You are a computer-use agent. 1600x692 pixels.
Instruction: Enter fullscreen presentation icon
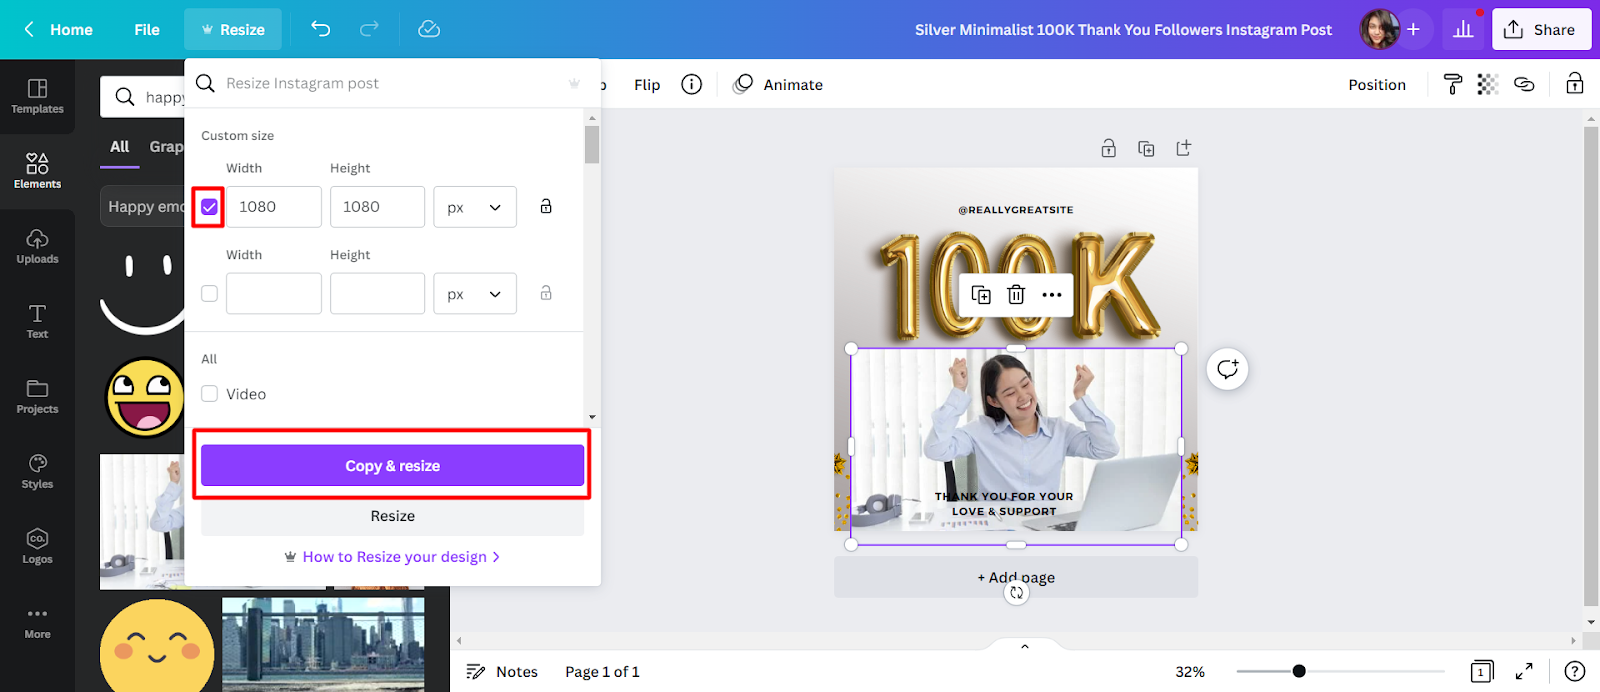[1524, 671]
